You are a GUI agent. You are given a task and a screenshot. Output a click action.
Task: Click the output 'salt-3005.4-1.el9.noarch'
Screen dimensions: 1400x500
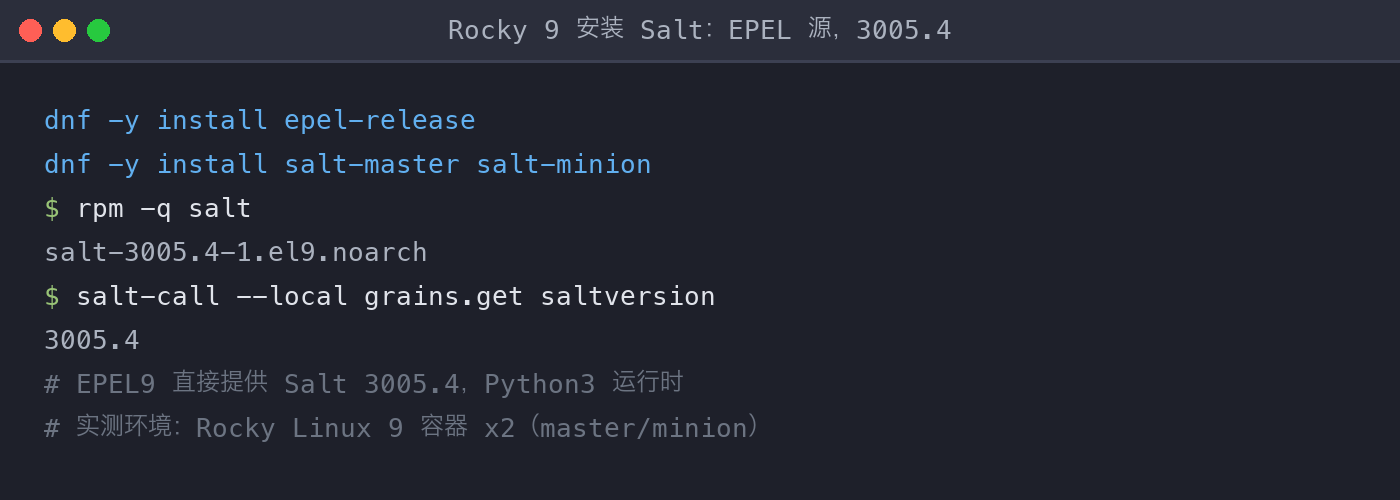coord(236,252)
